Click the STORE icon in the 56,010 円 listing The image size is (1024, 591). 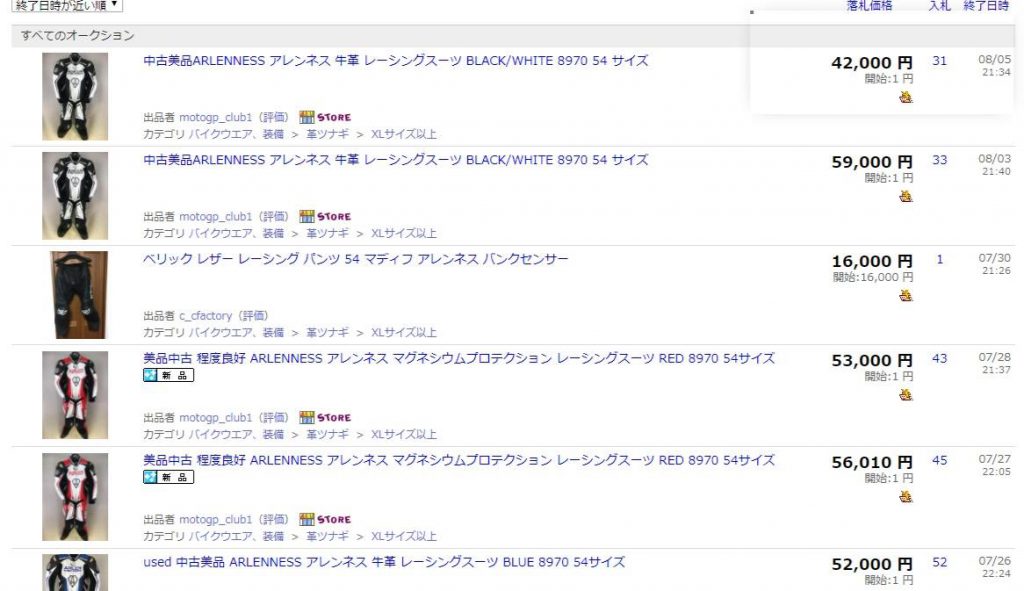pyautogui.click(x=325, y=519)
